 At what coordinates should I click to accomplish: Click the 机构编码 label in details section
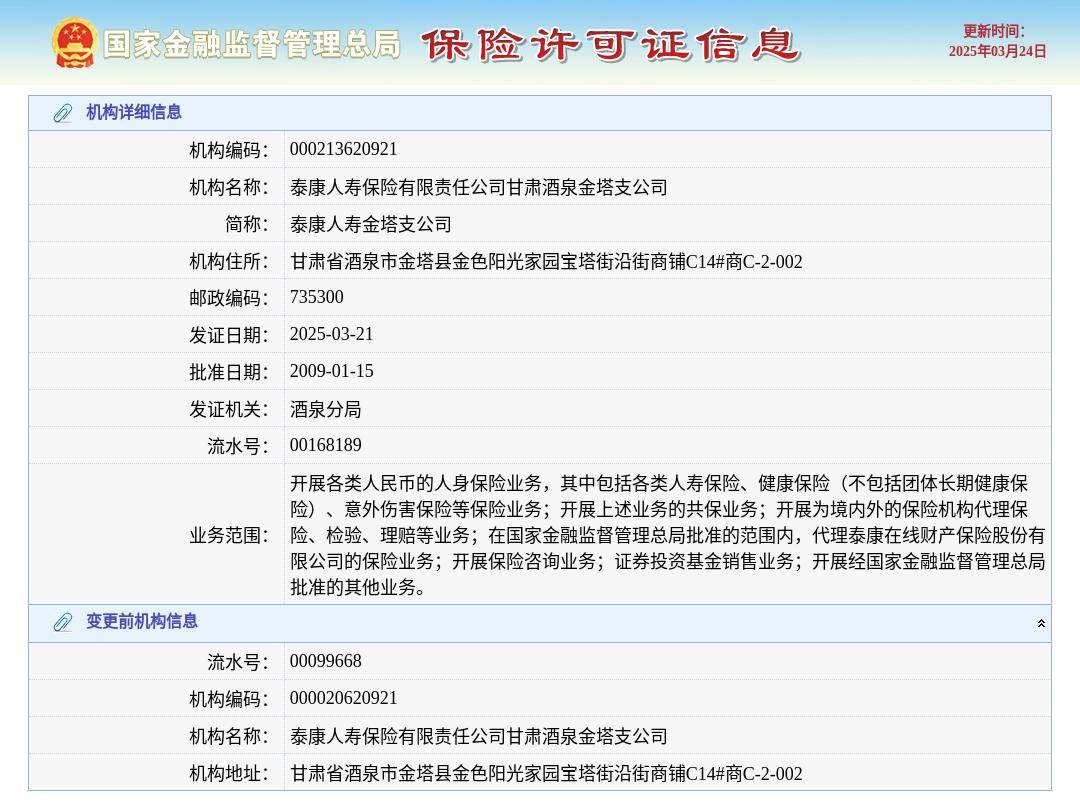pyautogui.click(x=229, y=150)
